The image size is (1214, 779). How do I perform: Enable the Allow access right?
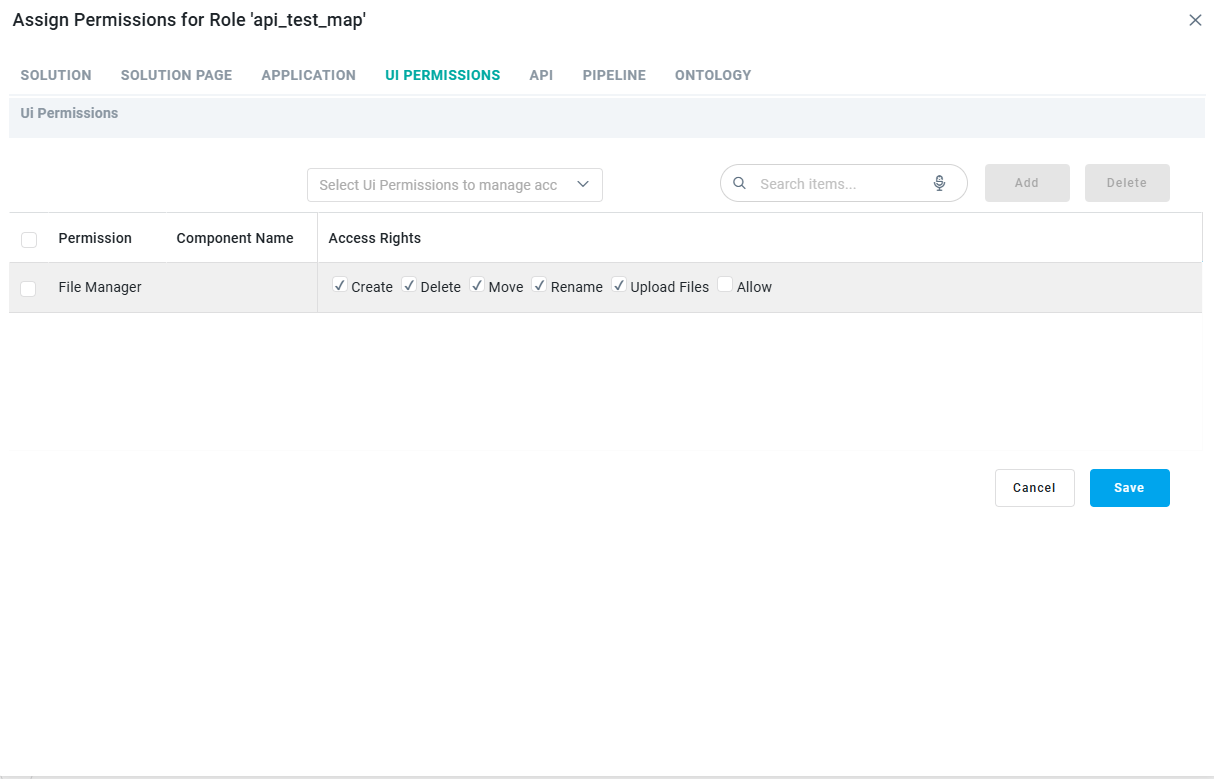[725, 285]
